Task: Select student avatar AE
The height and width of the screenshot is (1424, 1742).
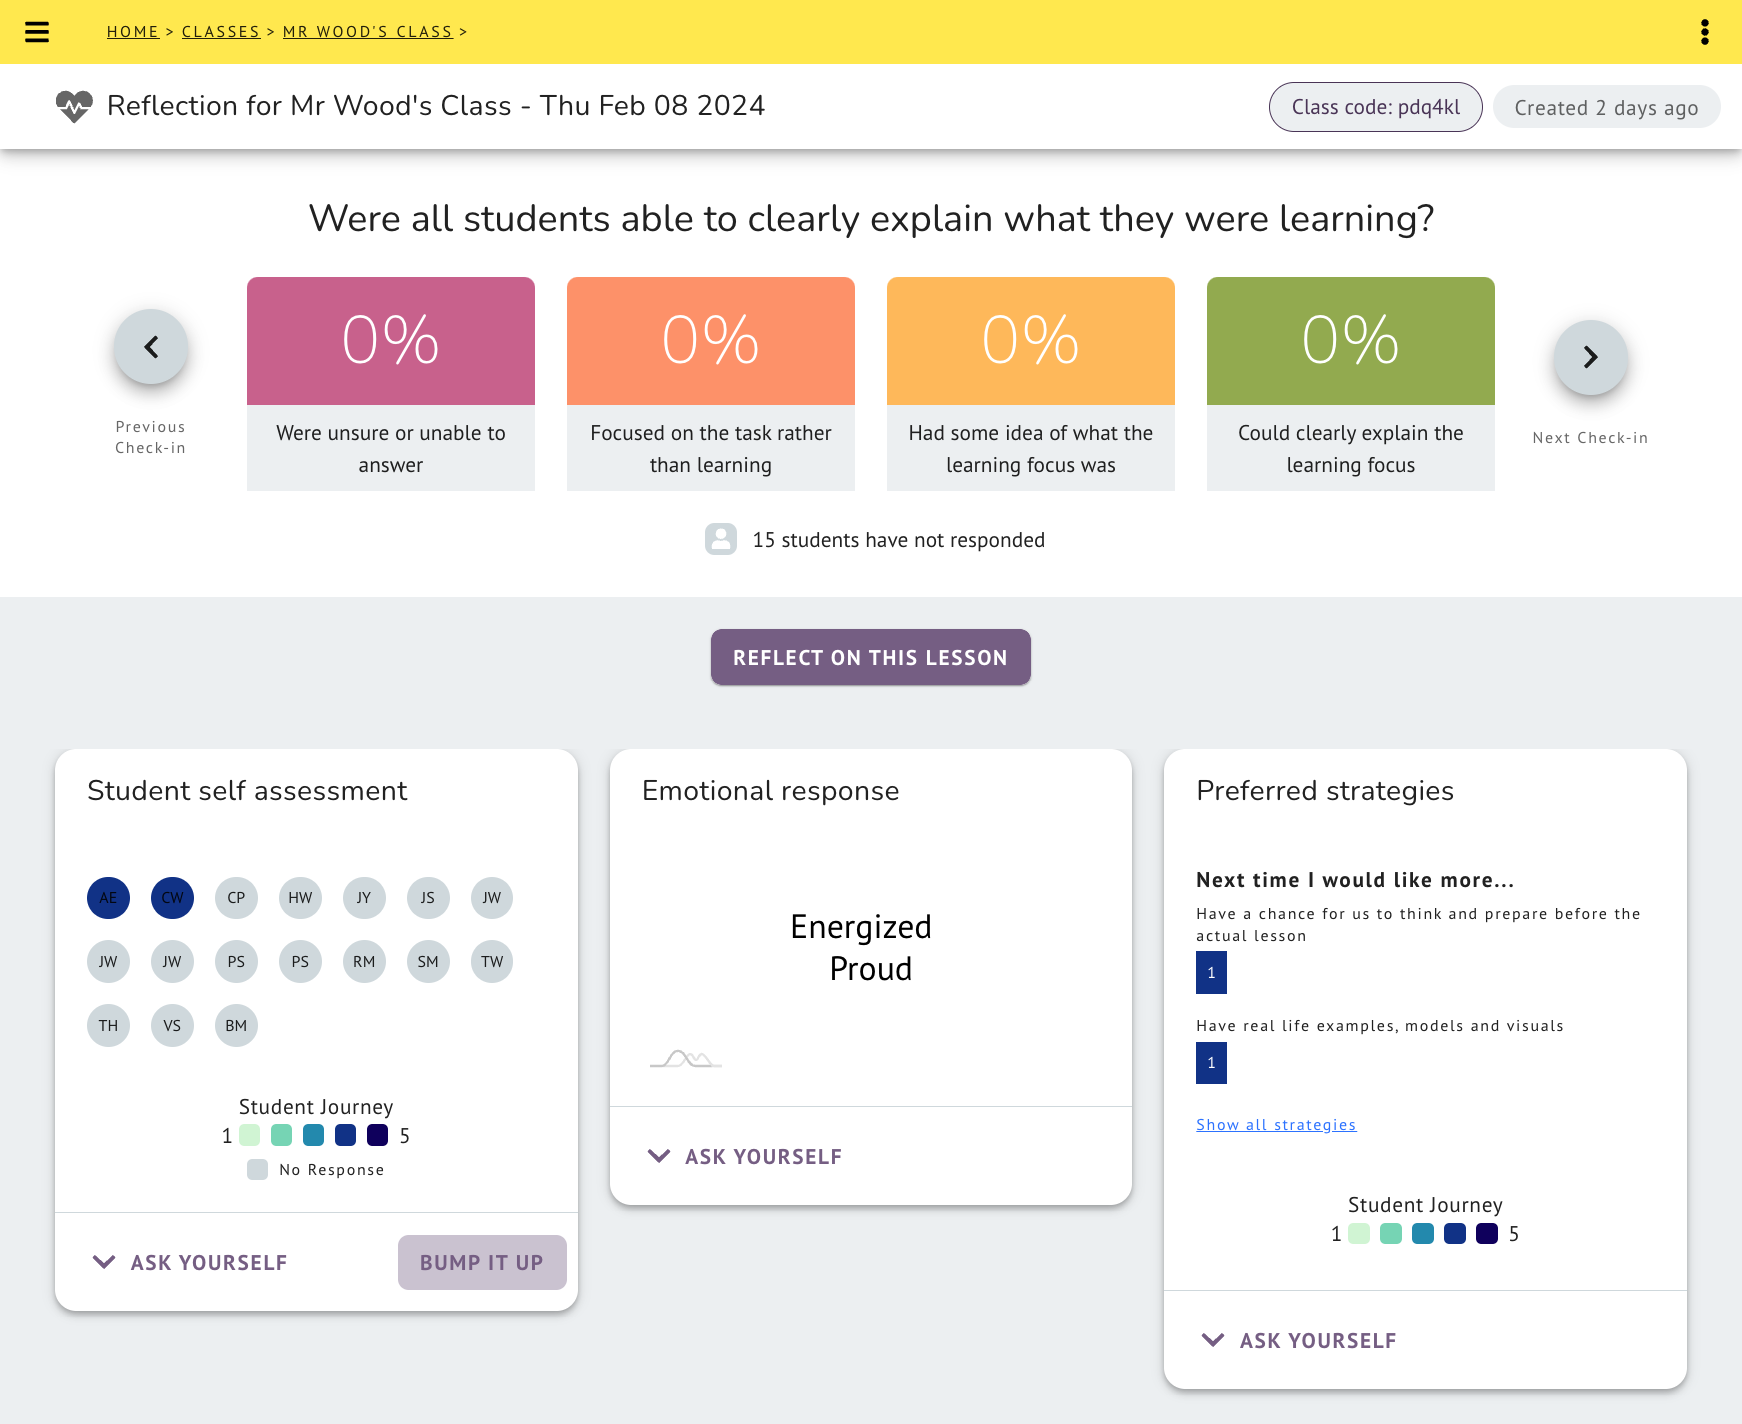Action: (x=108, y=898)
